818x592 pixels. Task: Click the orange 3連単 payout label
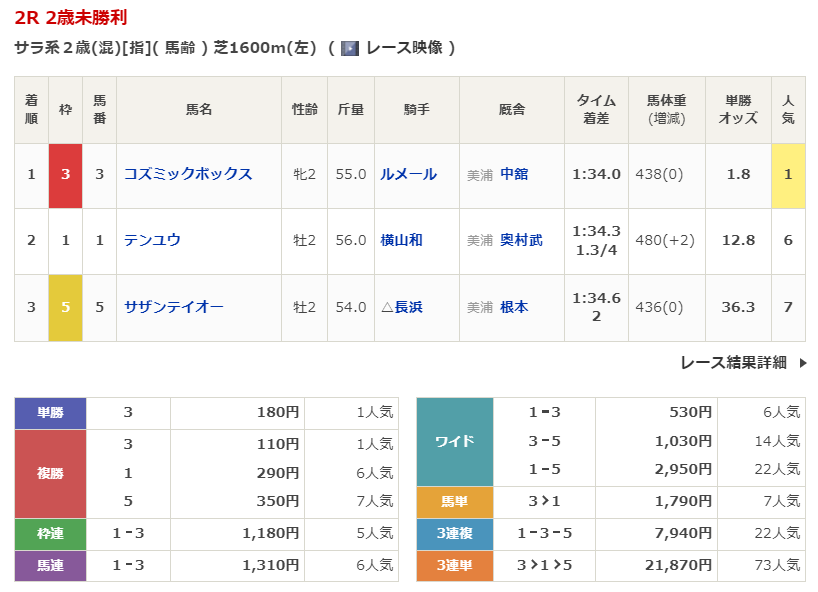click(455, 566)
